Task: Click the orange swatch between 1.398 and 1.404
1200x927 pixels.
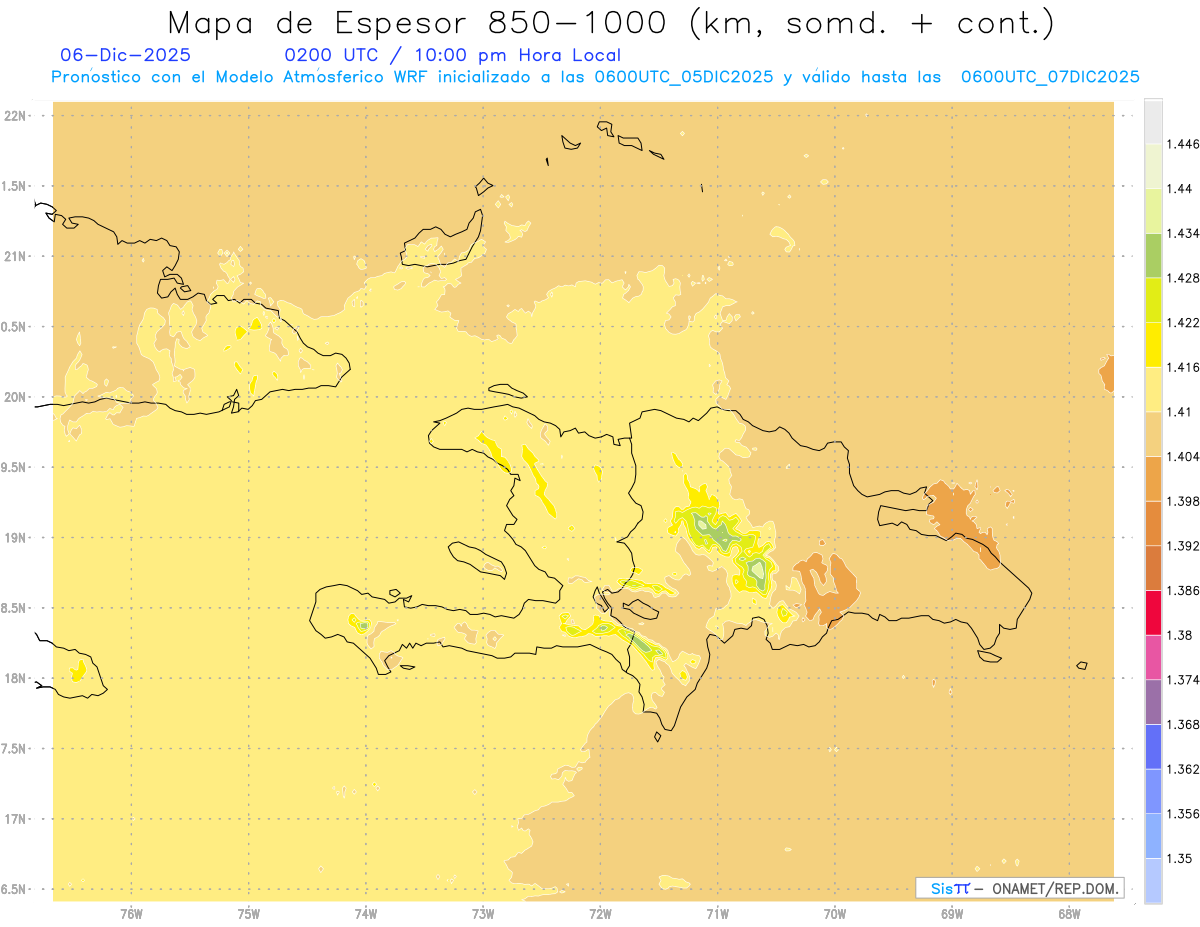Action: [1153, 478]
